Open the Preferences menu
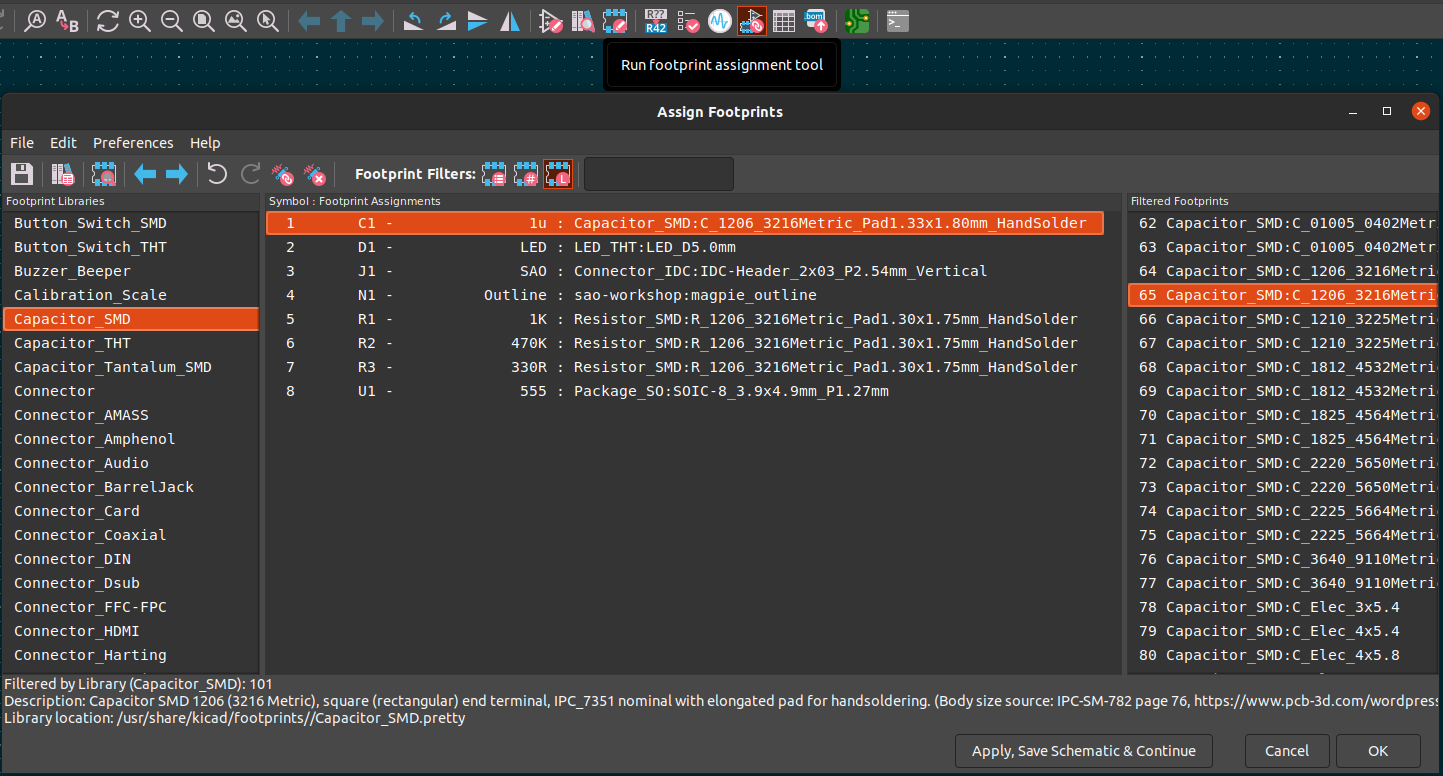Screen dimensions: 1443x776 coord(133,143)
